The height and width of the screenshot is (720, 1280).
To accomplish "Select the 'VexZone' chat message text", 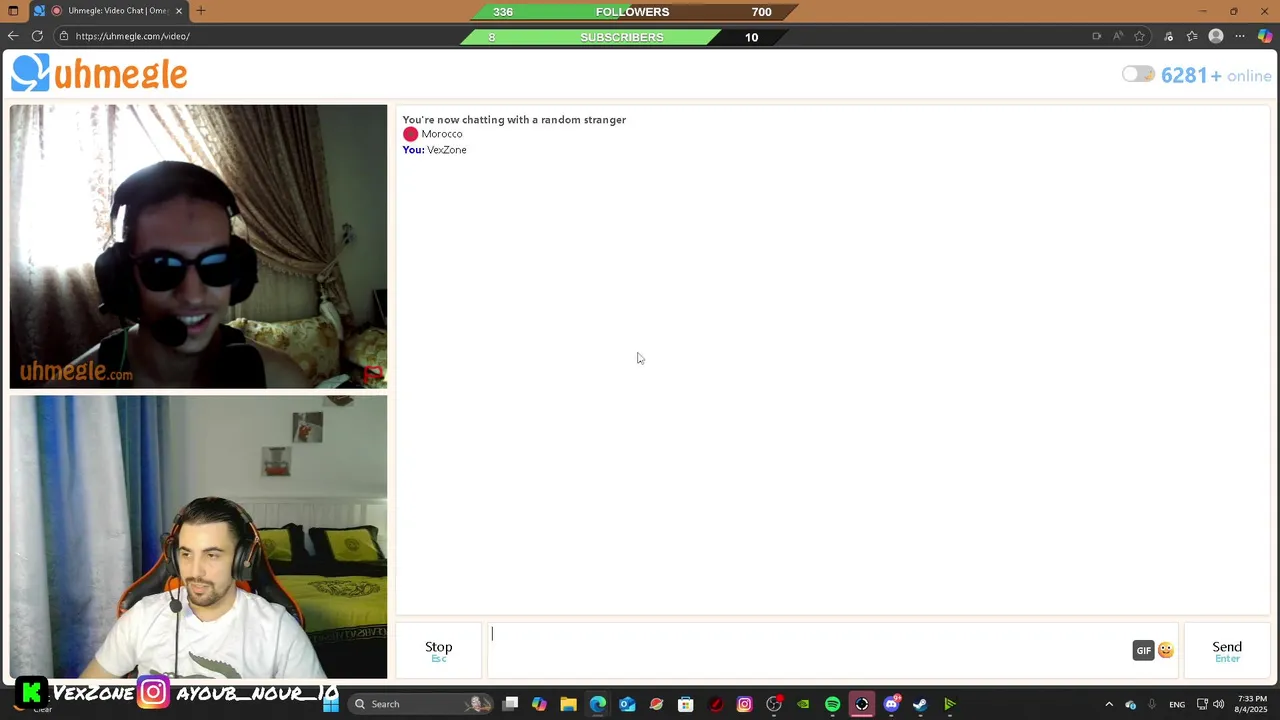I will pos(446,150).
